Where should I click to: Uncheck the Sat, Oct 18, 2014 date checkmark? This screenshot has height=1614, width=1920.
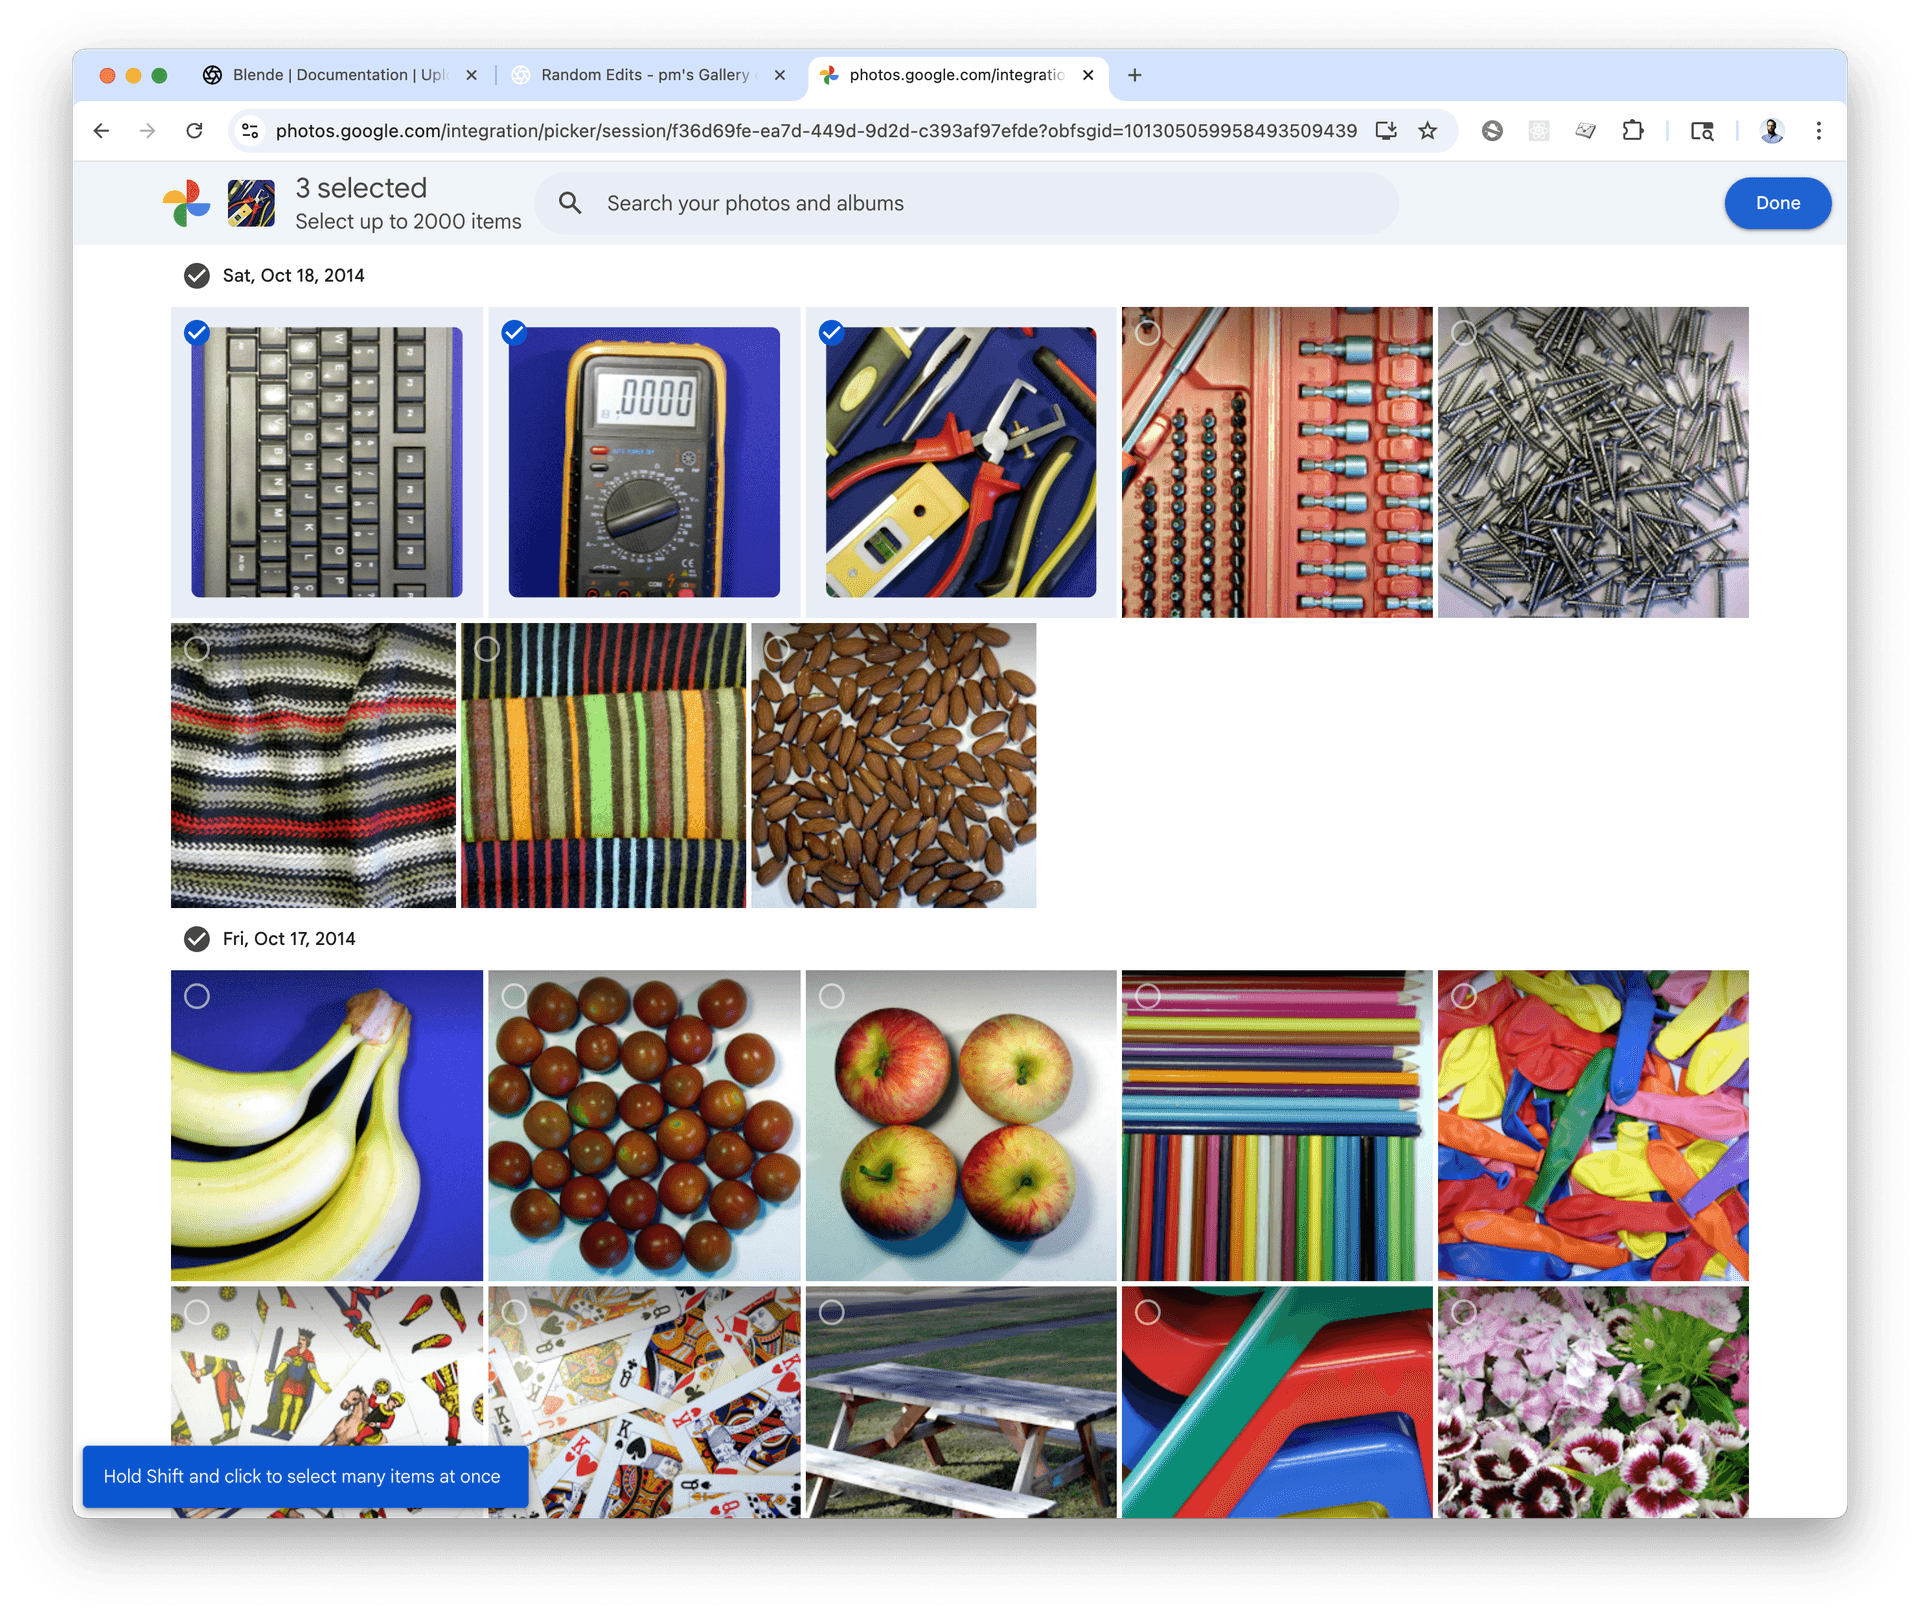click(196, 275)
